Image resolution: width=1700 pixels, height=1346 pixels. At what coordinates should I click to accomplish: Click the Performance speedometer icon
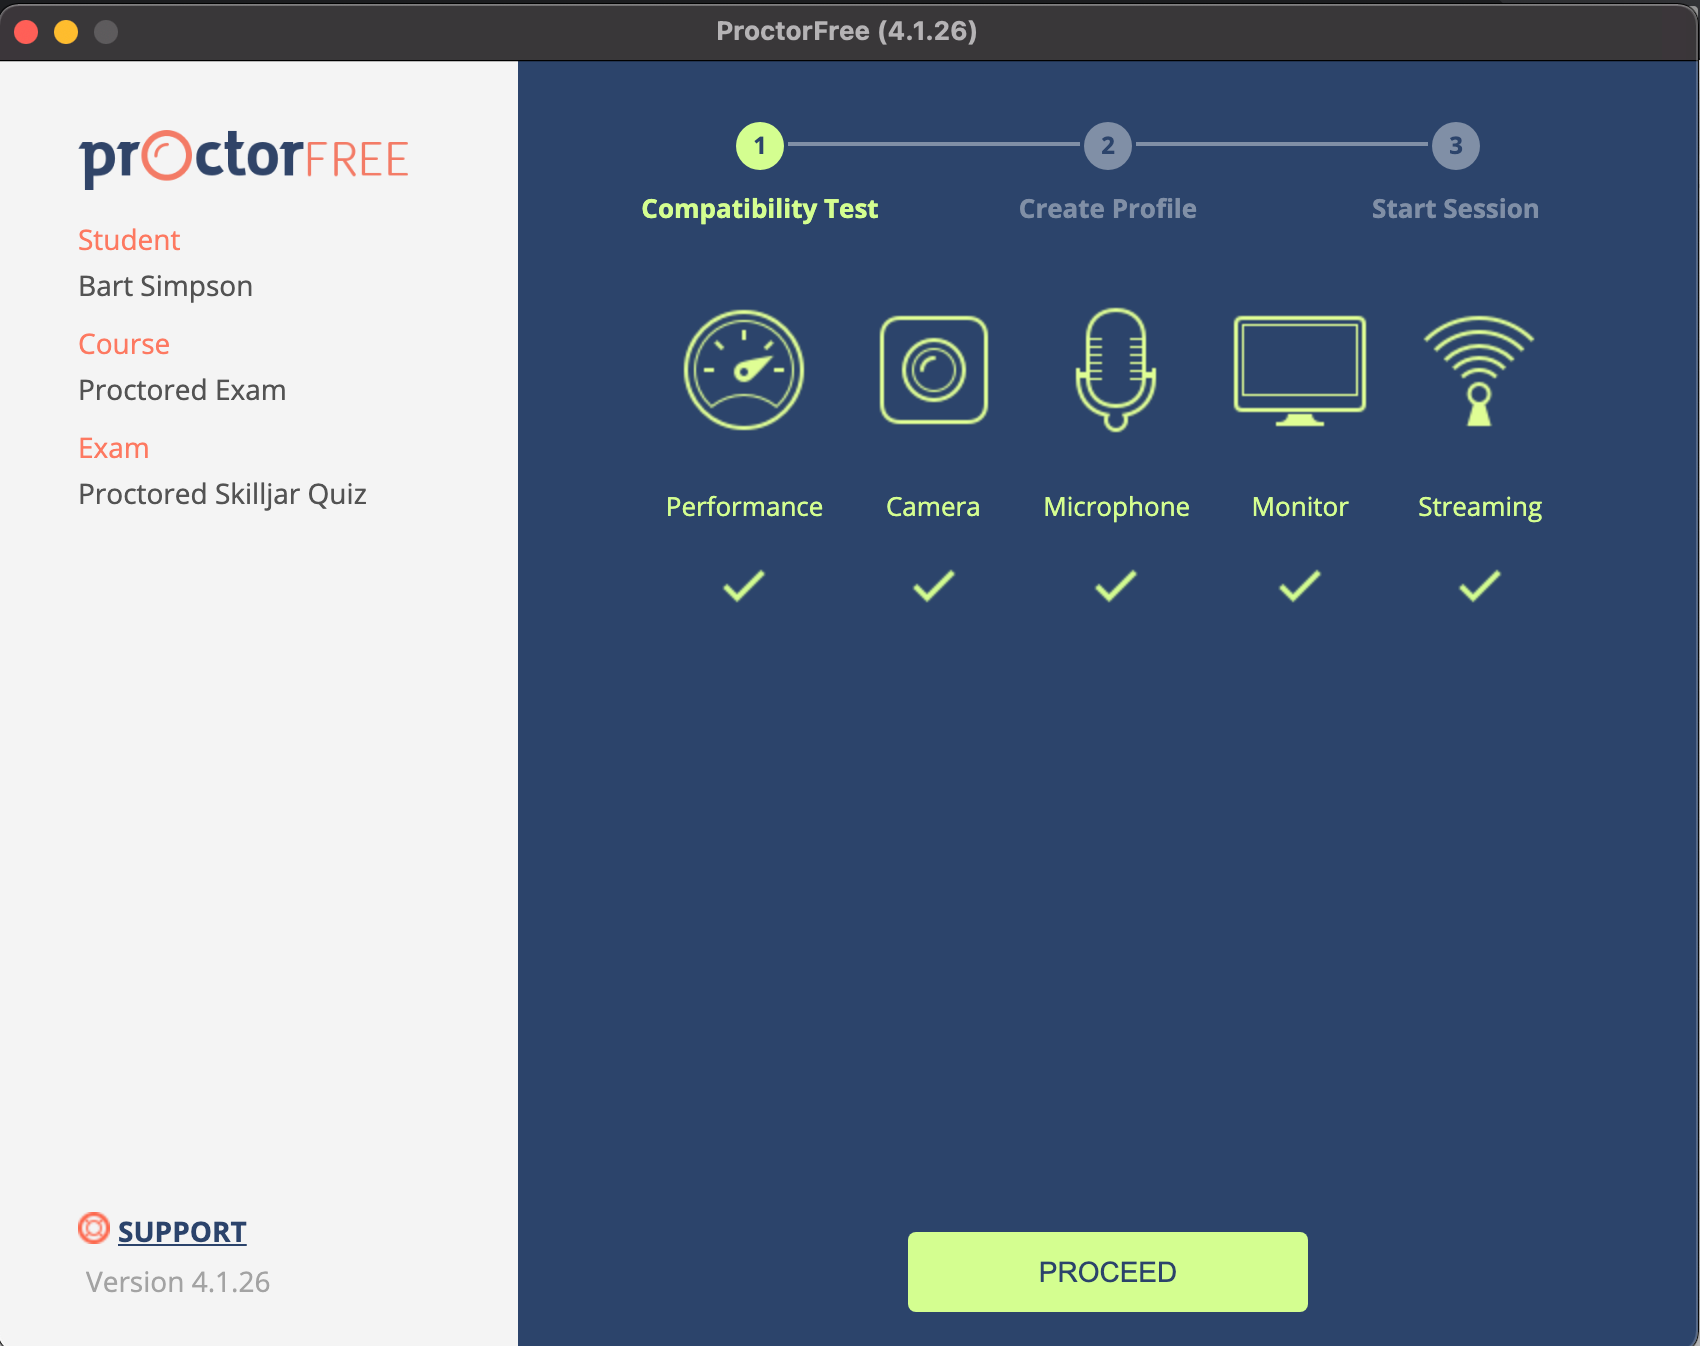(x=744, y=370)
